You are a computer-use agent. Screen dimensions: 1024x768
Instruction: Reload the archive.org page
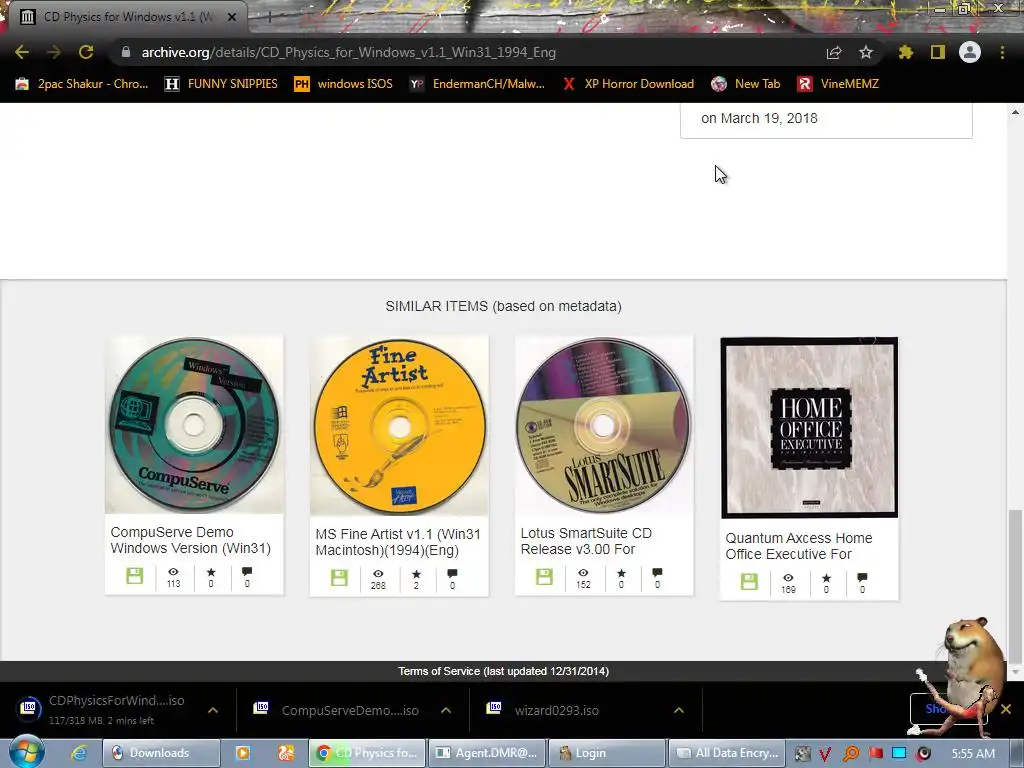(86, 52)
